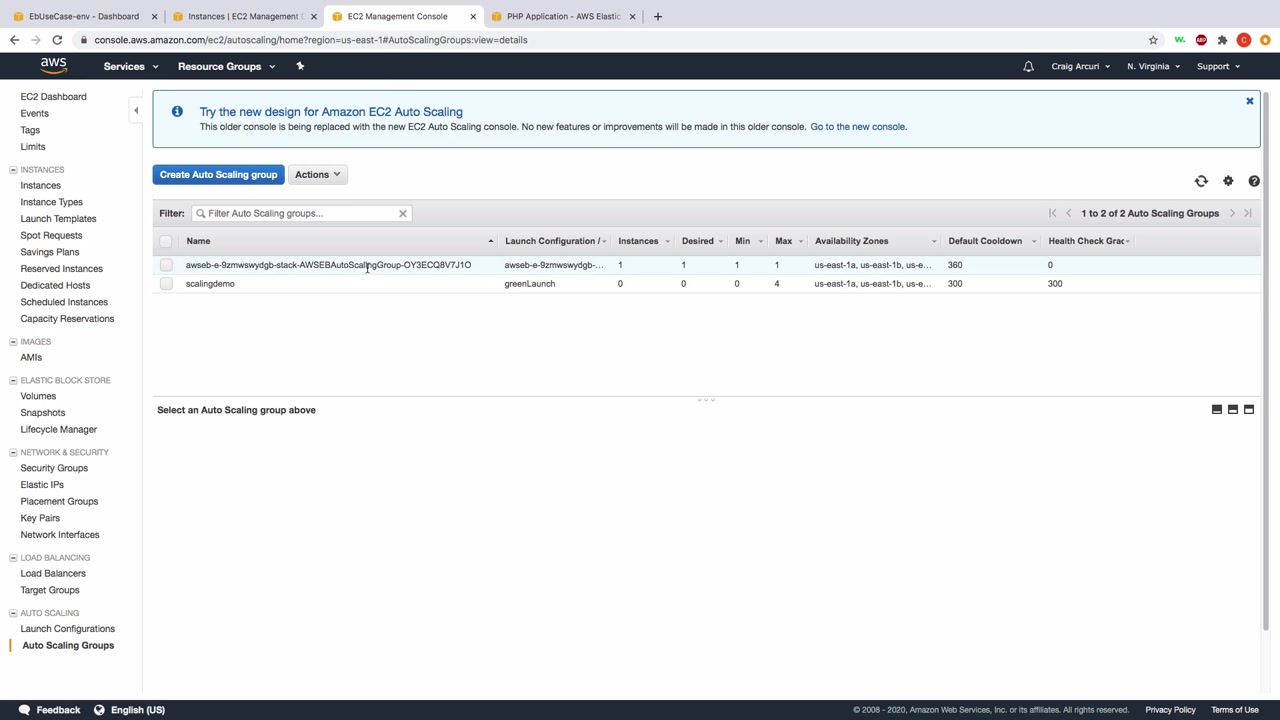This screenshot has width=1280, height=720.
Task: Tick the scalingdemo group checkbox
Action: coord(166,284)
